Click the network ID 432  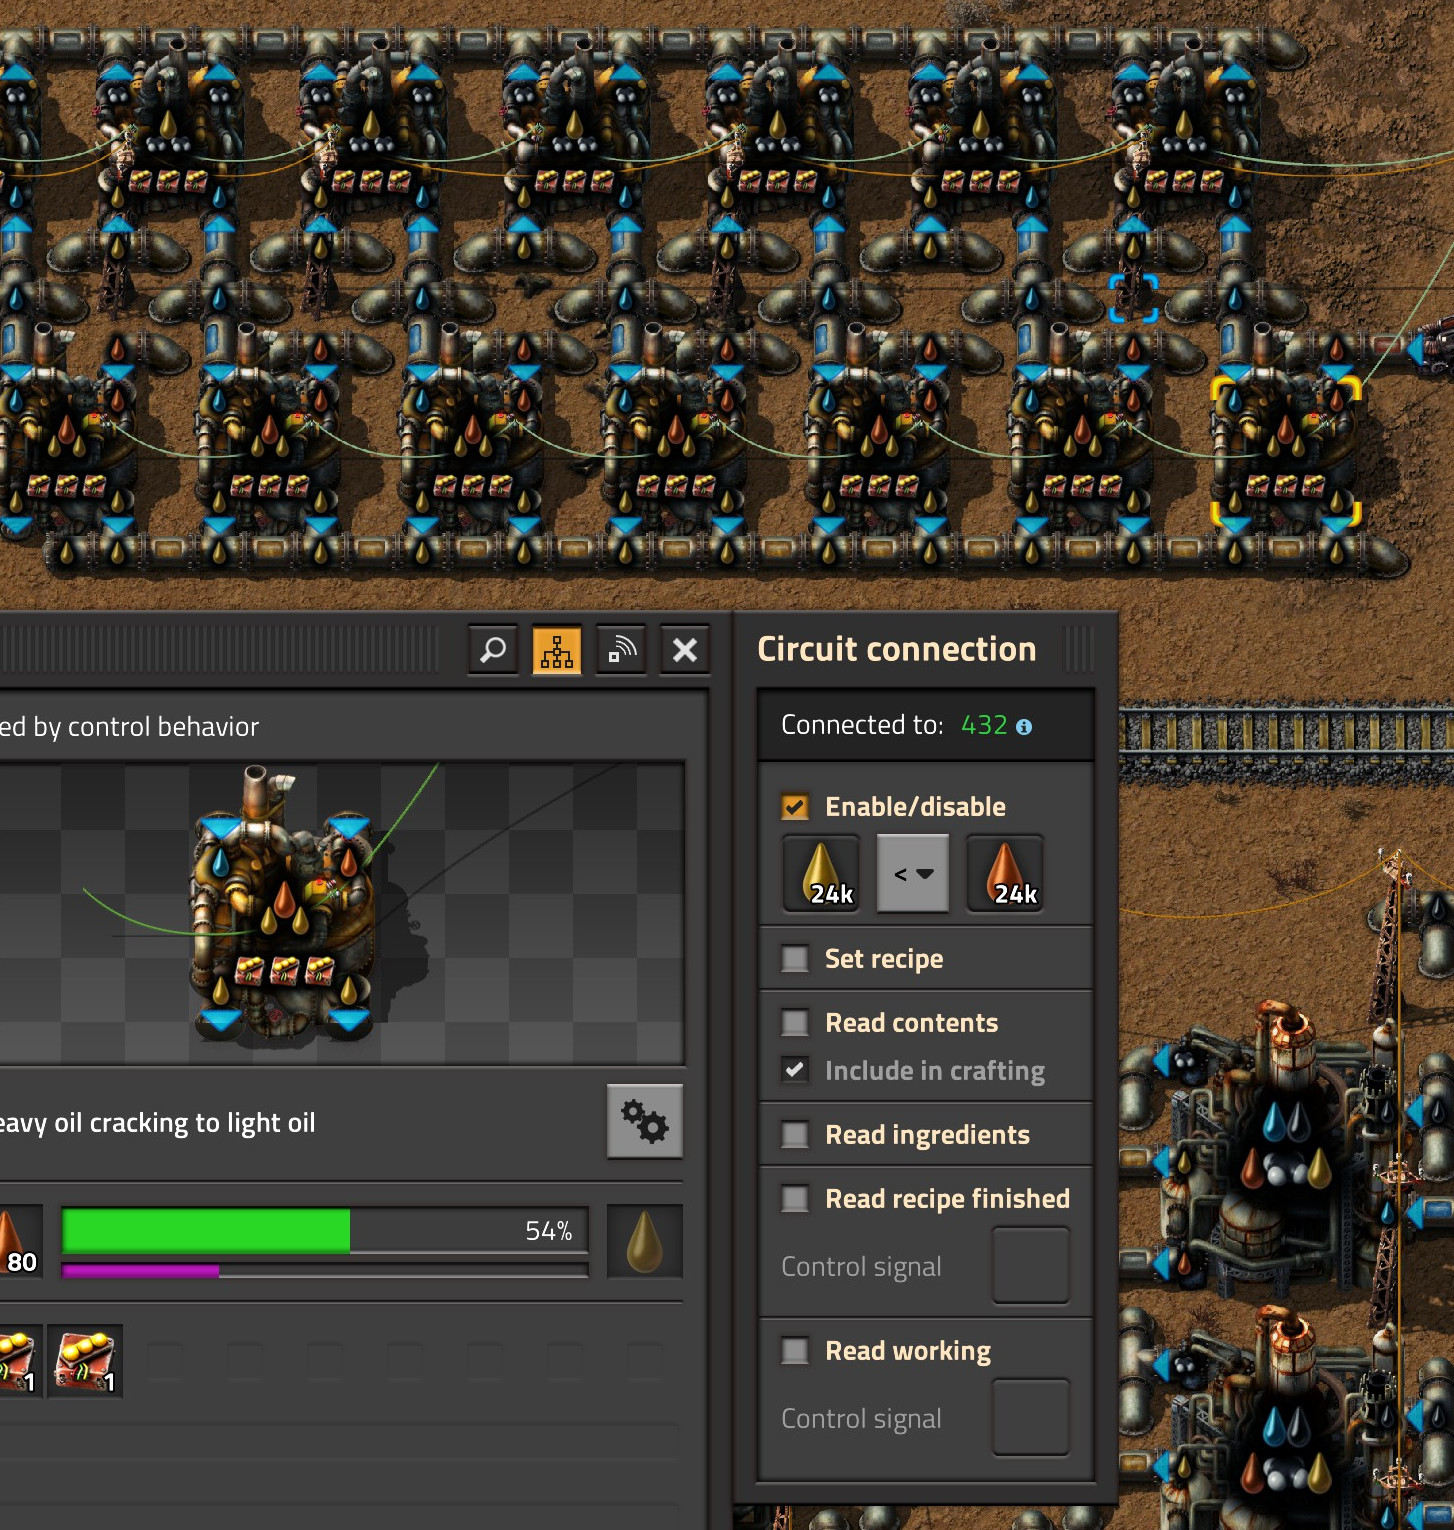coord(984,725)
